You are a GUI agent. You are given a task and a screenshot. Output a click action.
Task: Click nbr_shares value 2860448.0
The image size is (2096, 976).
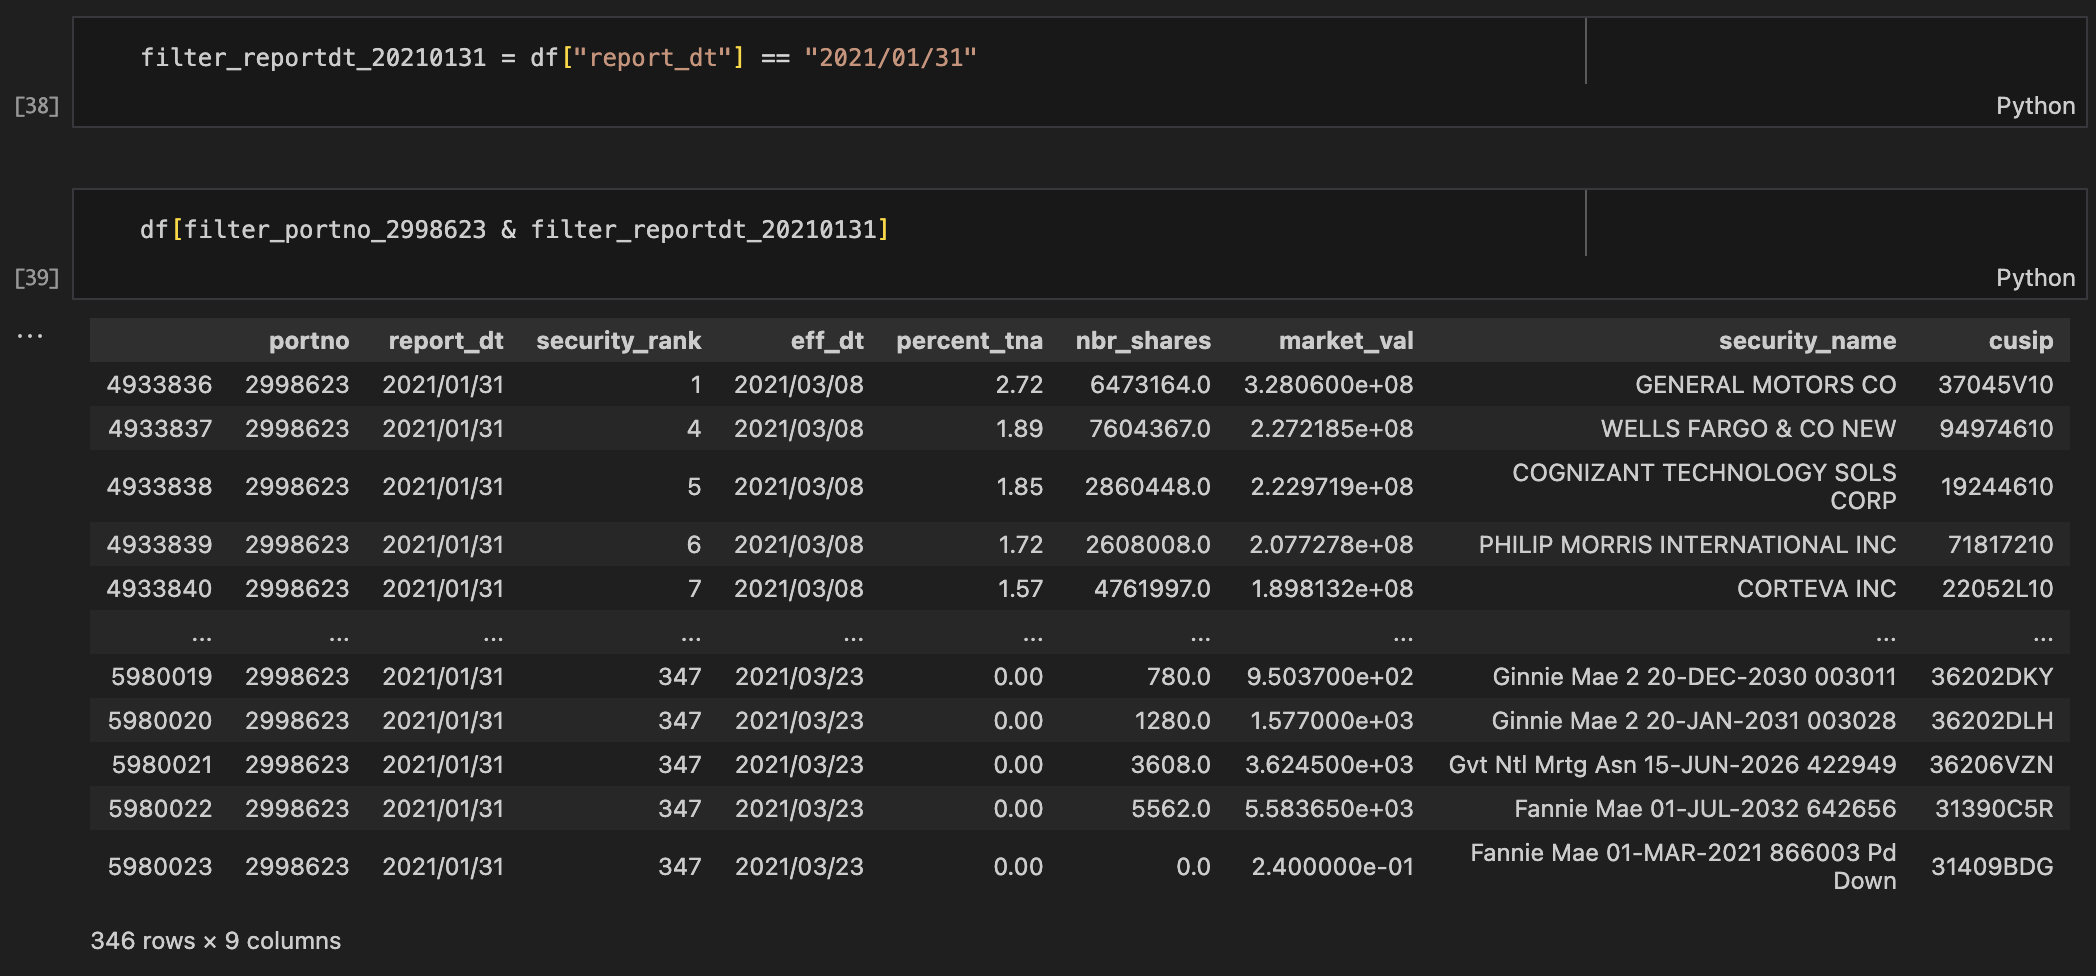1147,487
